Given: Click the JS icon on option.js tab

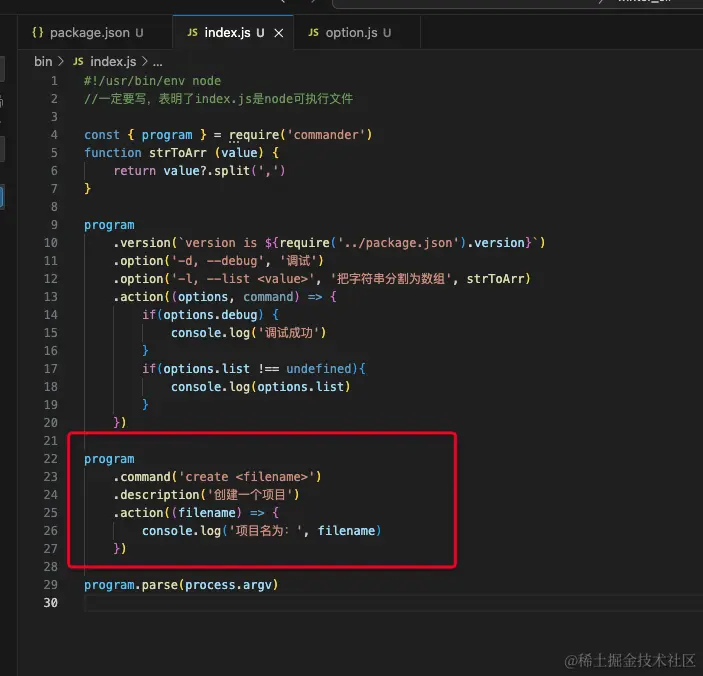Looking at the screenshot, I should [313, 32].
